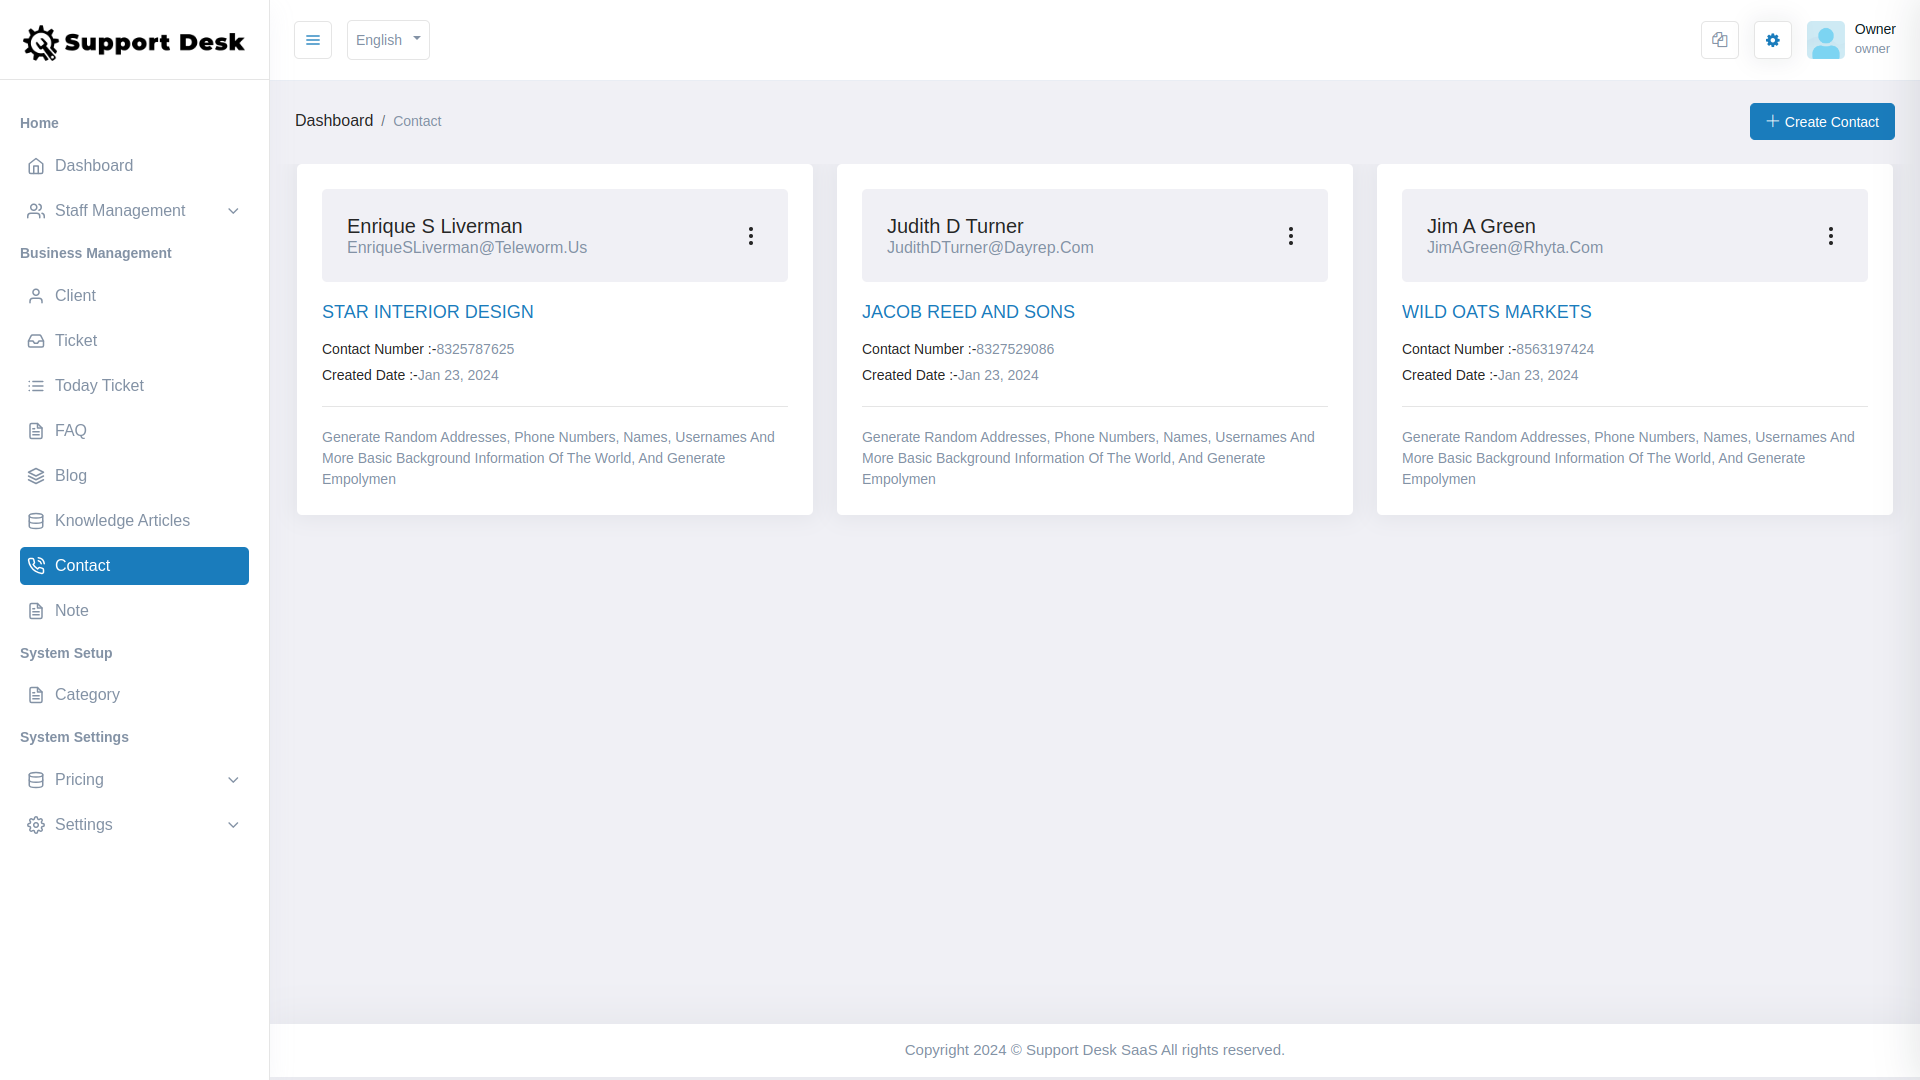Click the settings gear in the top bar
1920x1080 pixels.
pyautogui.click(x=1772, y=40)
